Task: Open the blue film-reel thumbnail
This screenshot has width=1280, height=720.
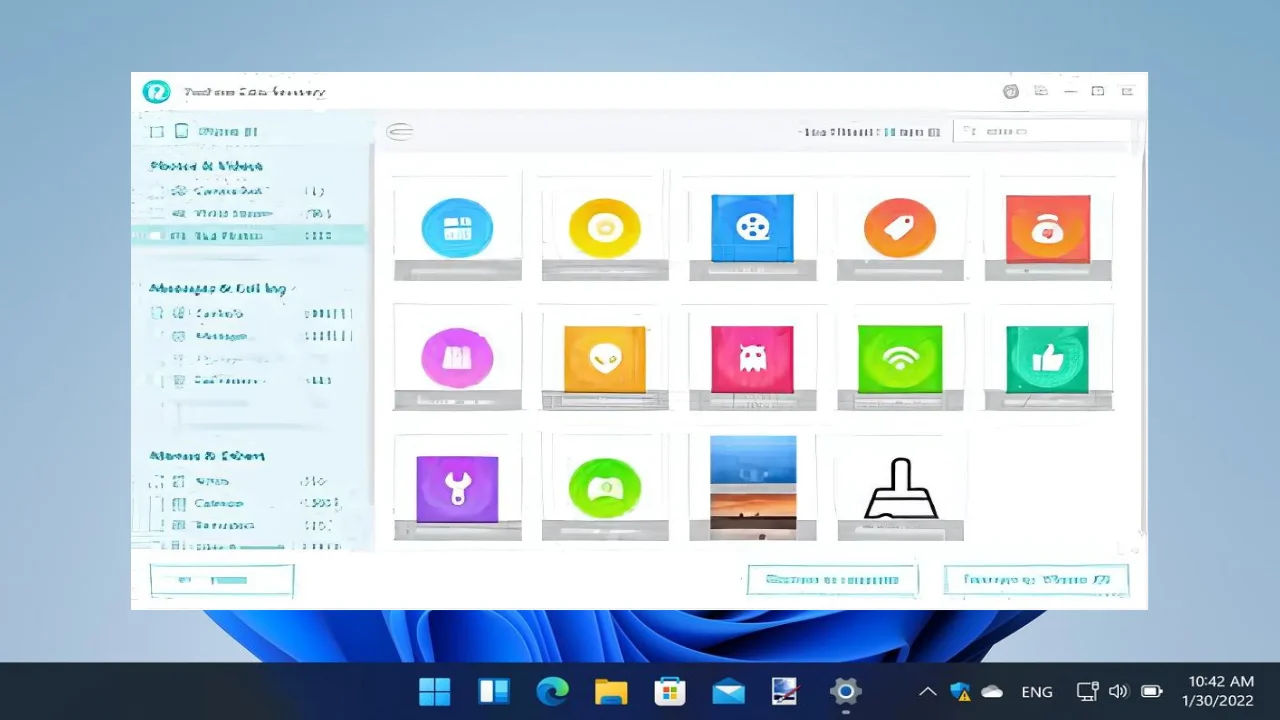Action: 752,227
